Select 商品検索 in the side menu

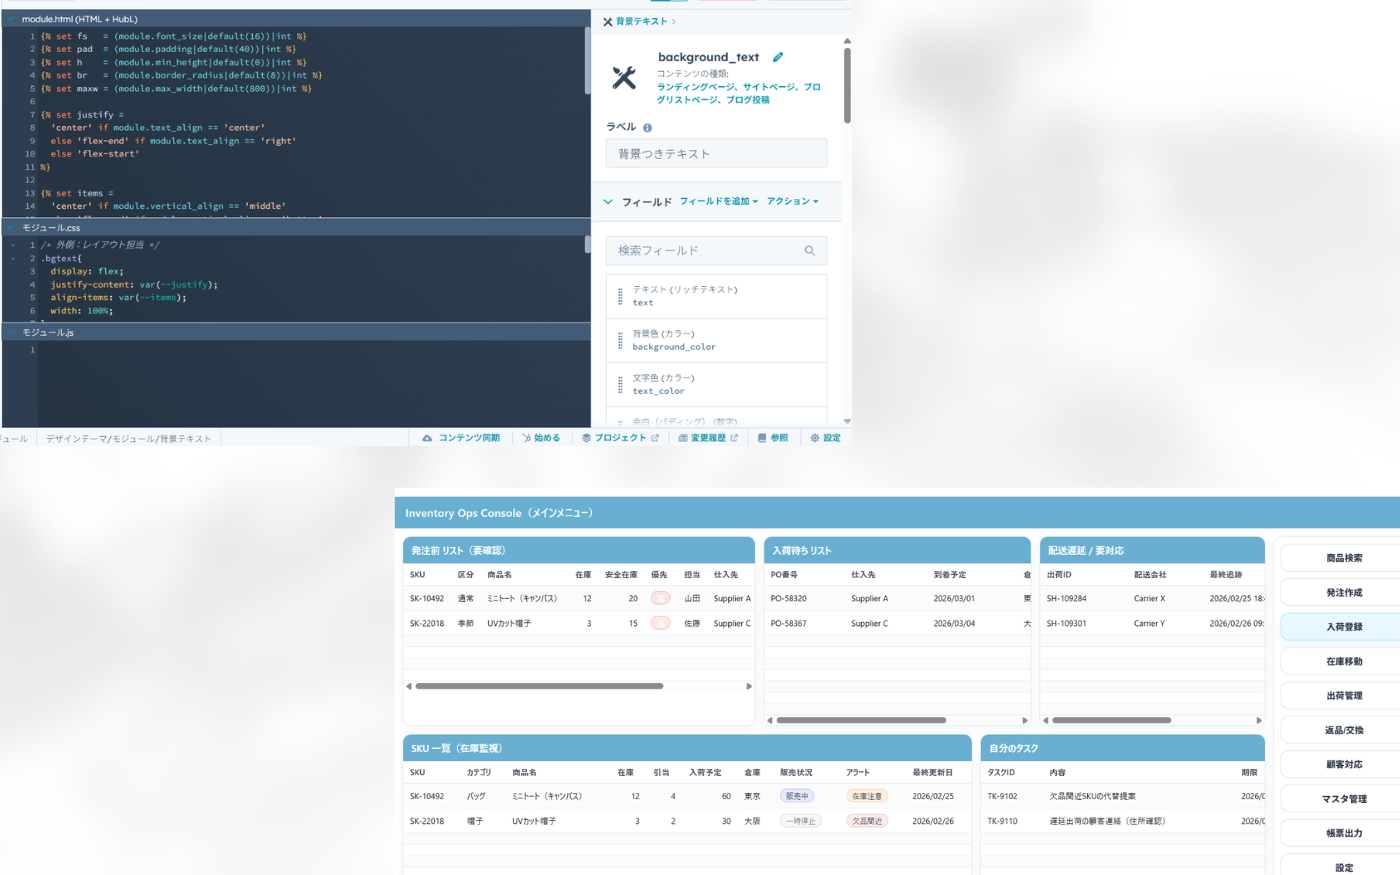point(1343,558)
